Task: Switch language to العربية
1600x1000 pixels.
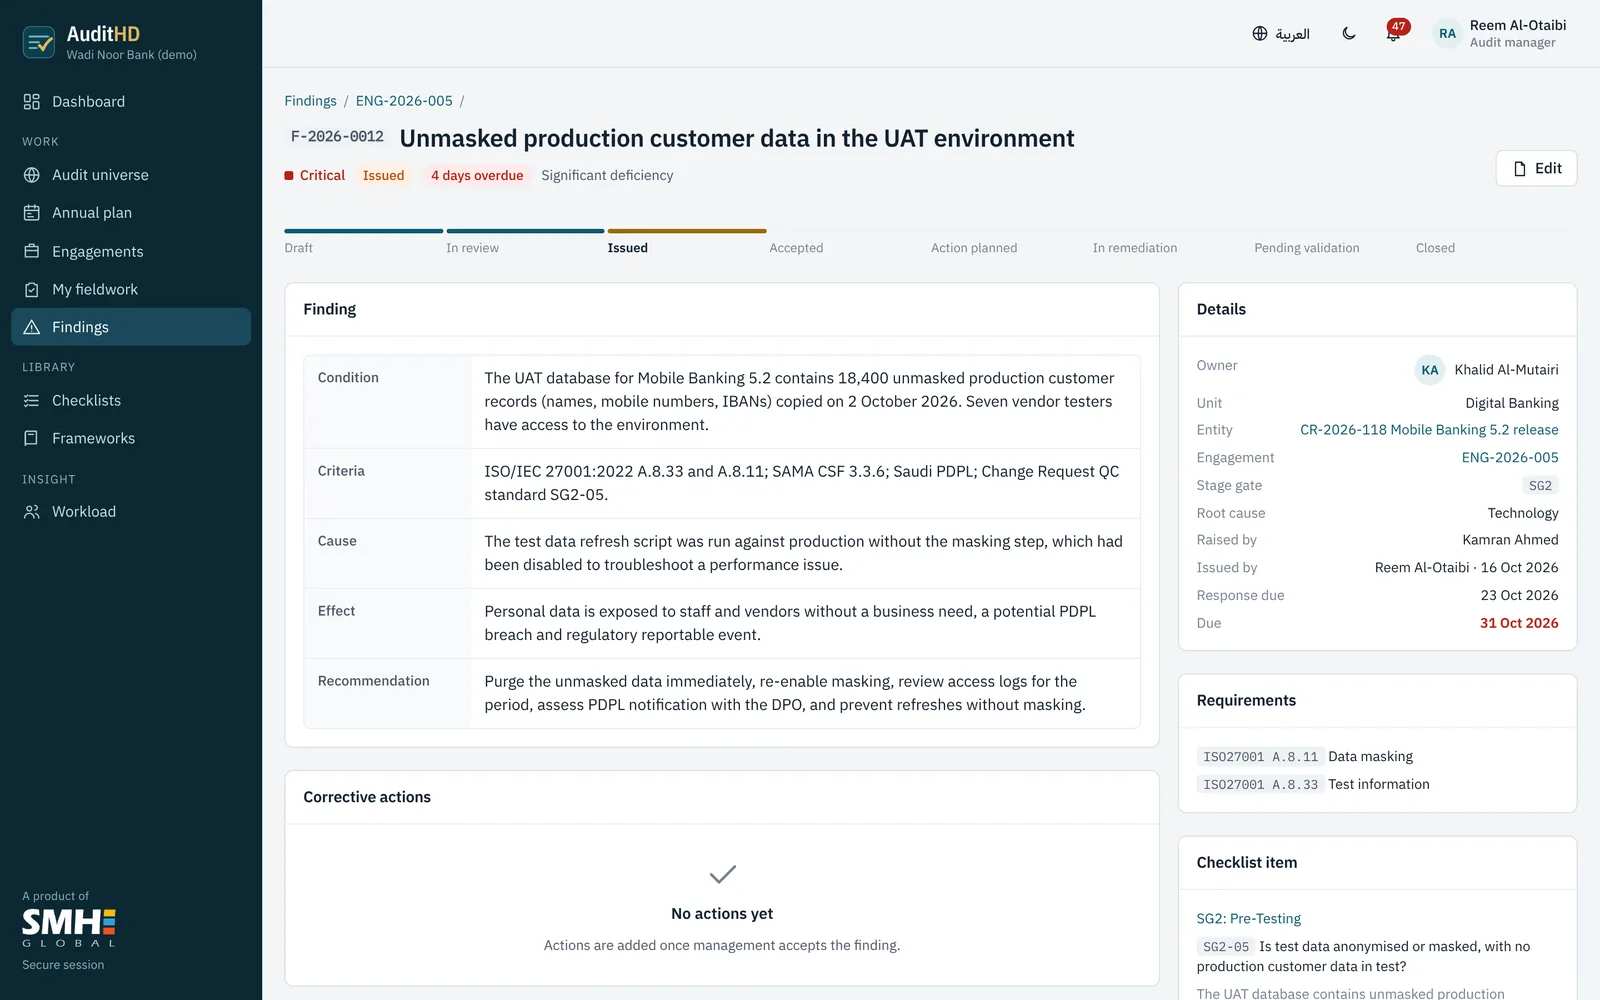Action: pyautogui.click(x=1292, y=34)
